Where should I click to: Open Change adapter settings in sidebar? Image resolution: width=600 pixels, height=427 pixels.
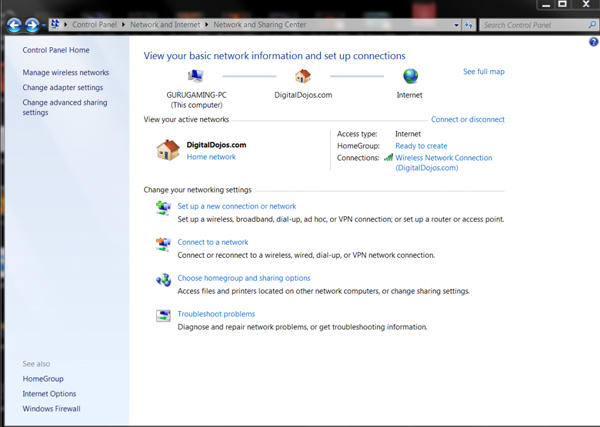click(62, 88)
